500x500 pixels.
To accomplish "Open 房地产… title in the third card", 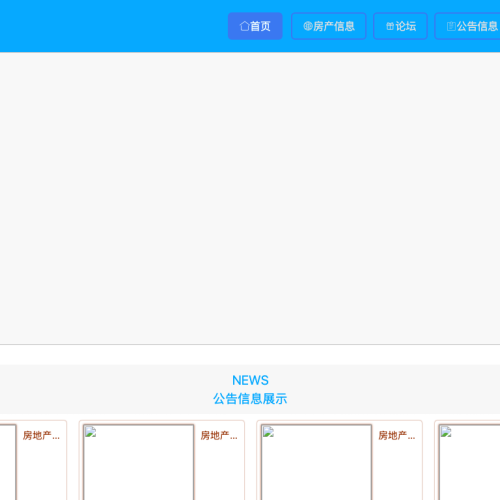I will (x=397, y=435).
